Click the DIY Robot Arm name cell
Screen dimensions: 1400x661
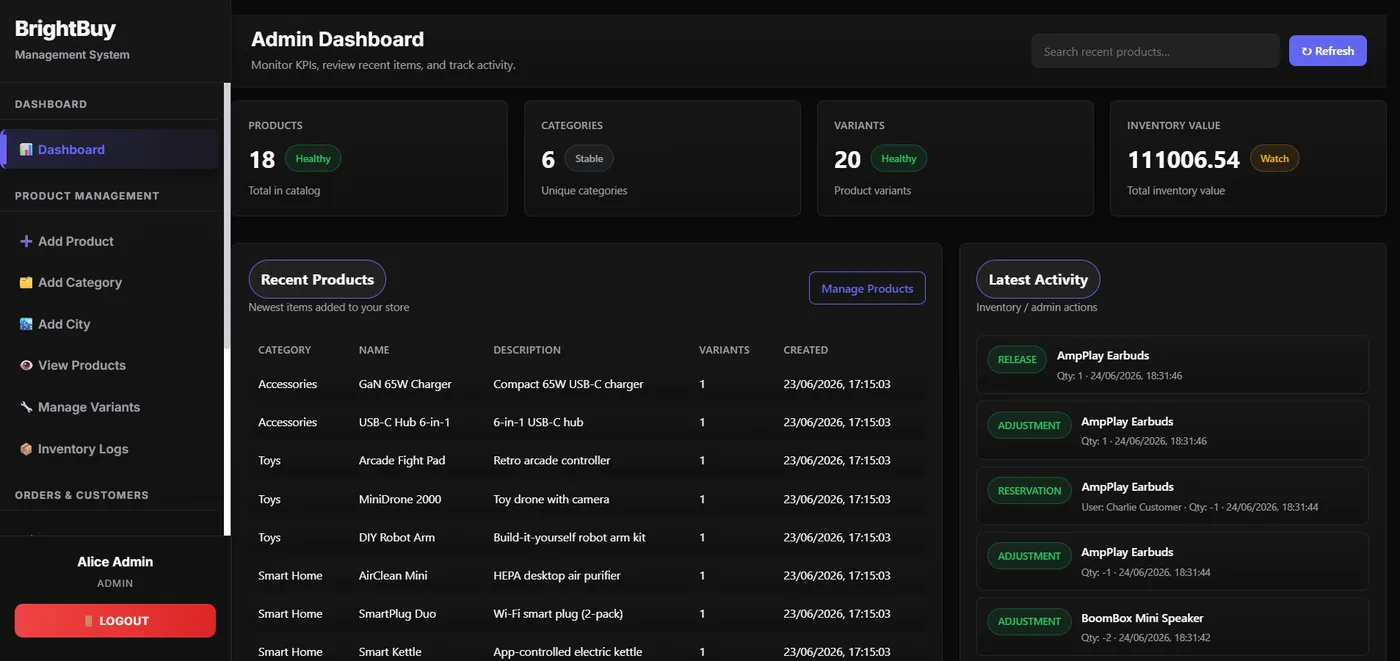click(397, 537)
